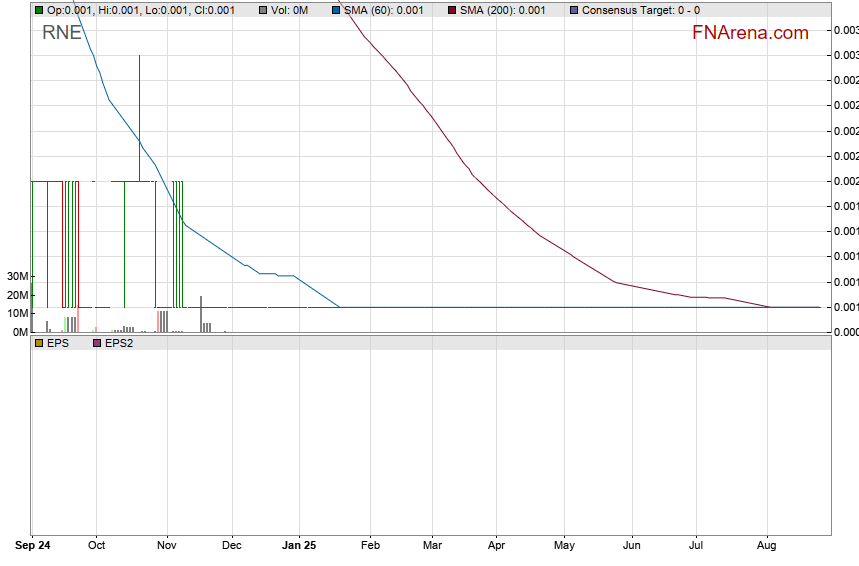Click the Vol: 0M legend text
Screen dimensions: 859x566
click(289, 10)
